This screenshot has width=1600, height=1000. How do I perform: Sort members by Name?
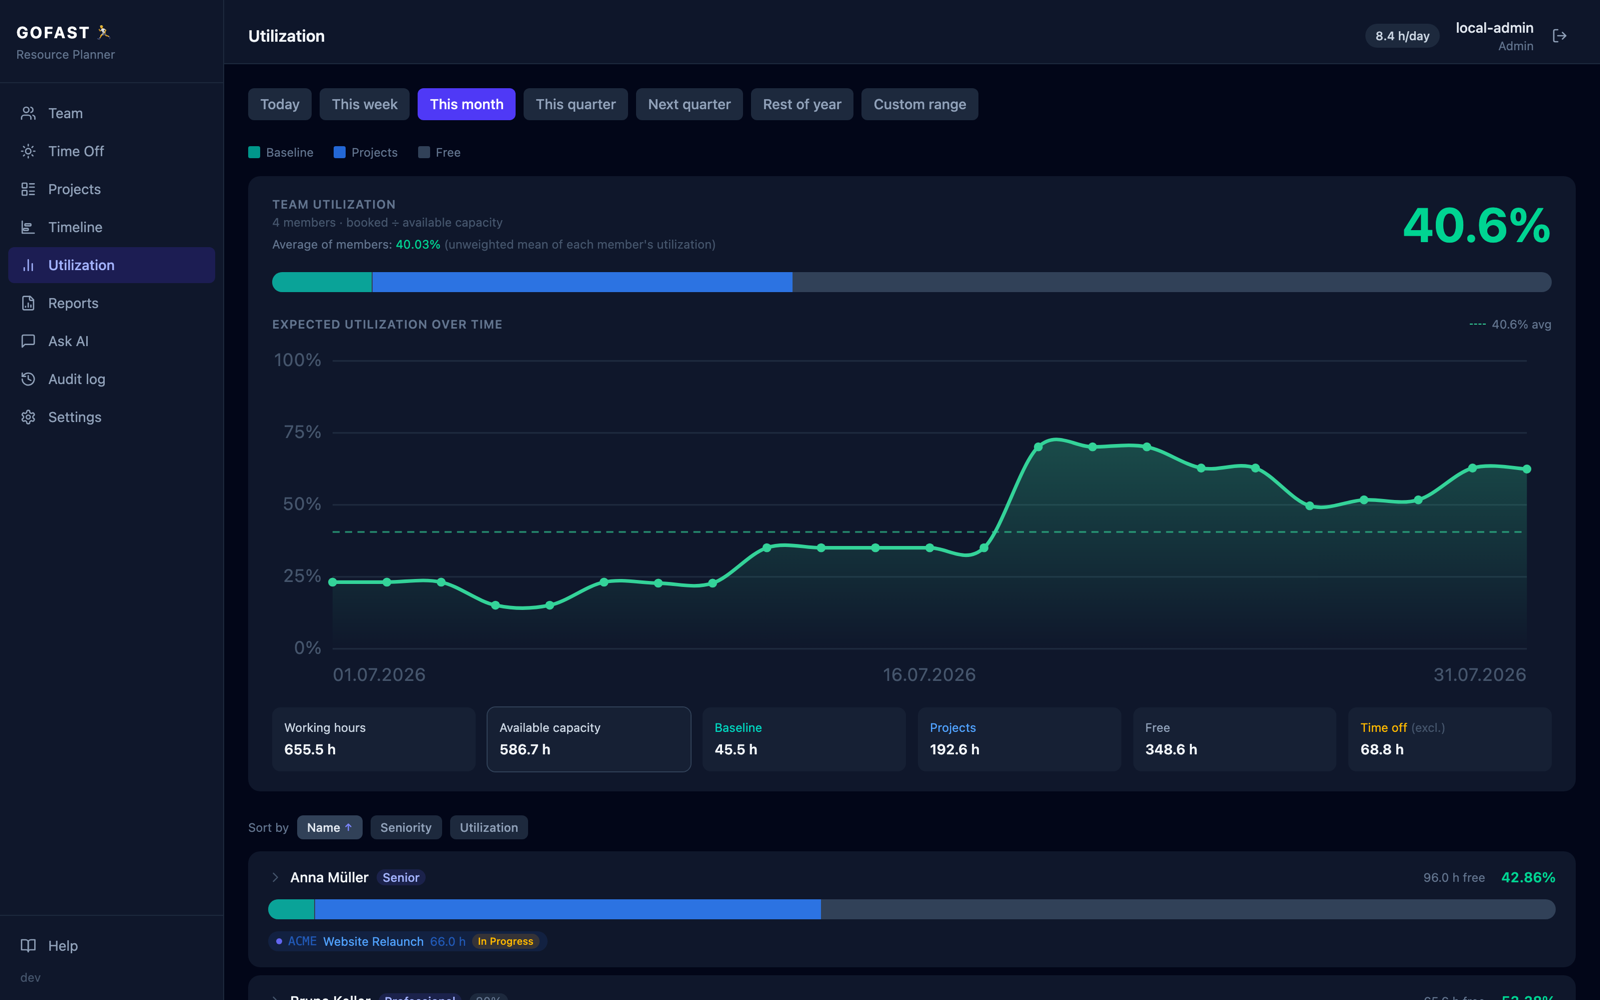tap(329, 827)
